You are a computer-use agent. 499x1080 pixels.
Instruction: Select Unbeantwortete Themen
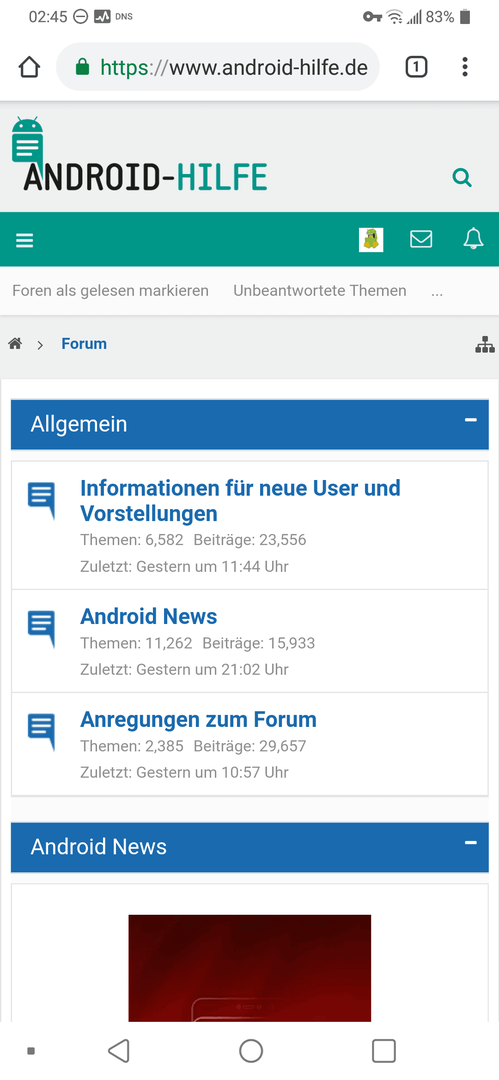tap(320, 291)
